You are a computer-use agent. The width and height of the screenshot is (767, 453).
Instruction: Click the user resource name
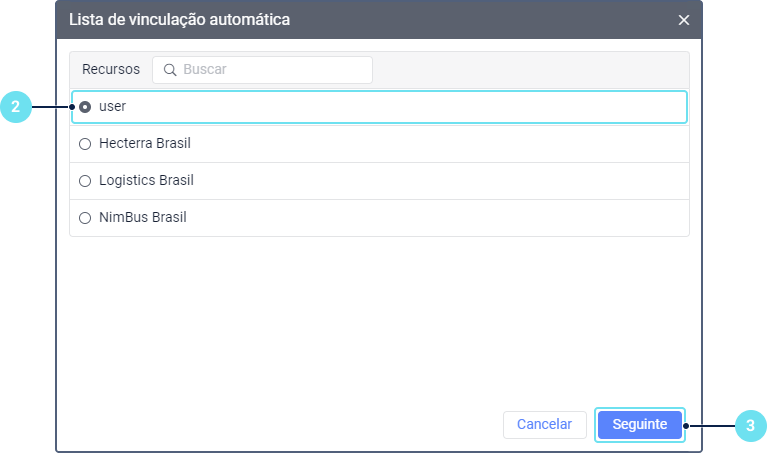(x=112, y=106)
